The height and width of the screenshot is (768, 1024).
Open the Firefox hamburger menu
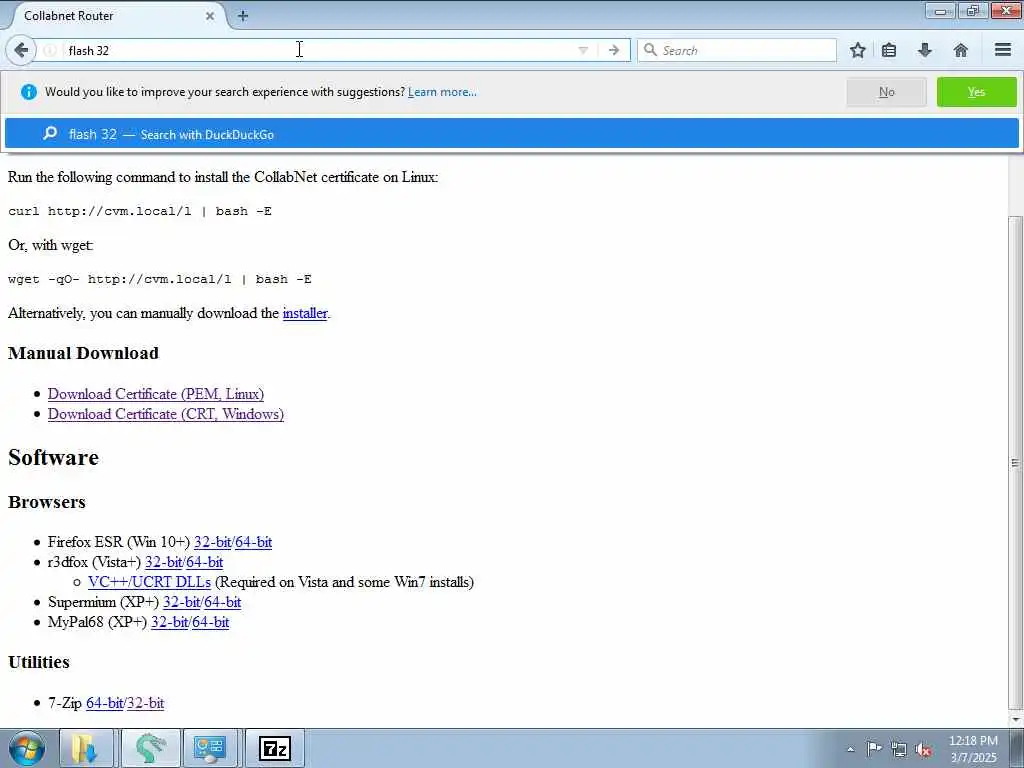point(1003,50)
